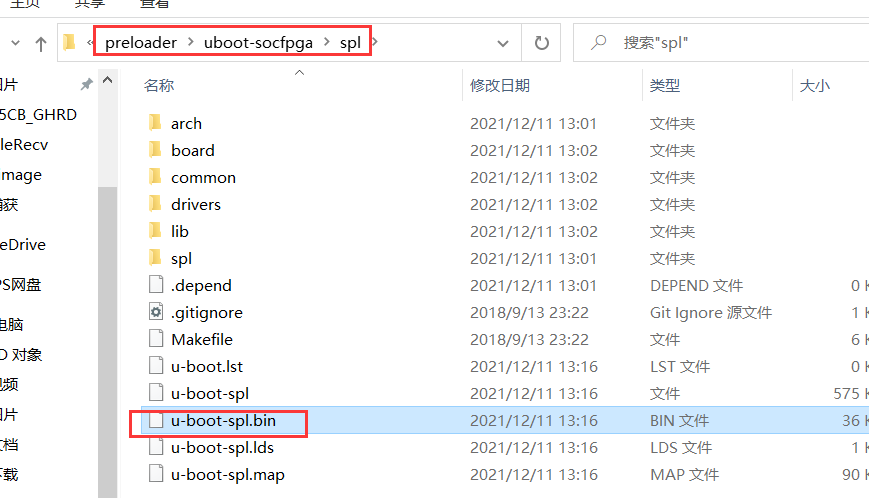Sort by 修改日期 column header

coord(500,85)
